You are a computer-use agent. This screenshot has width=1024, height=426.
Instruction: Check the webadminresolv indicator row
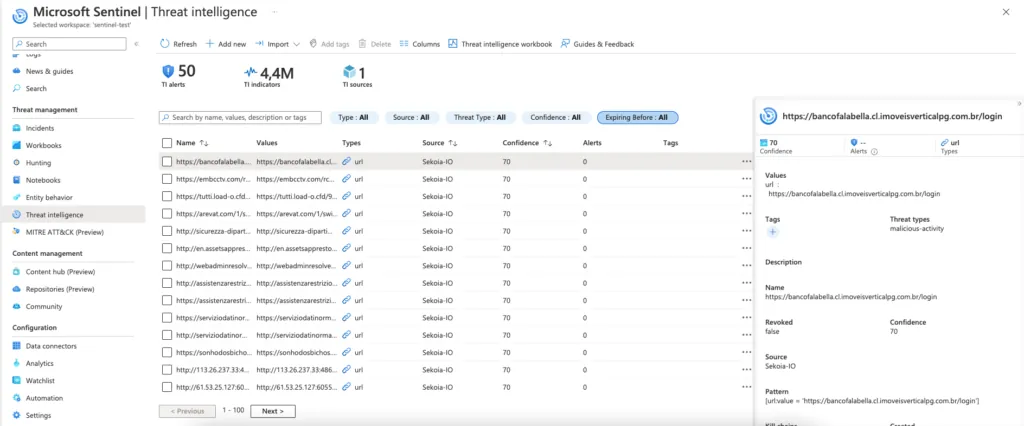click(x=167, y=265)
